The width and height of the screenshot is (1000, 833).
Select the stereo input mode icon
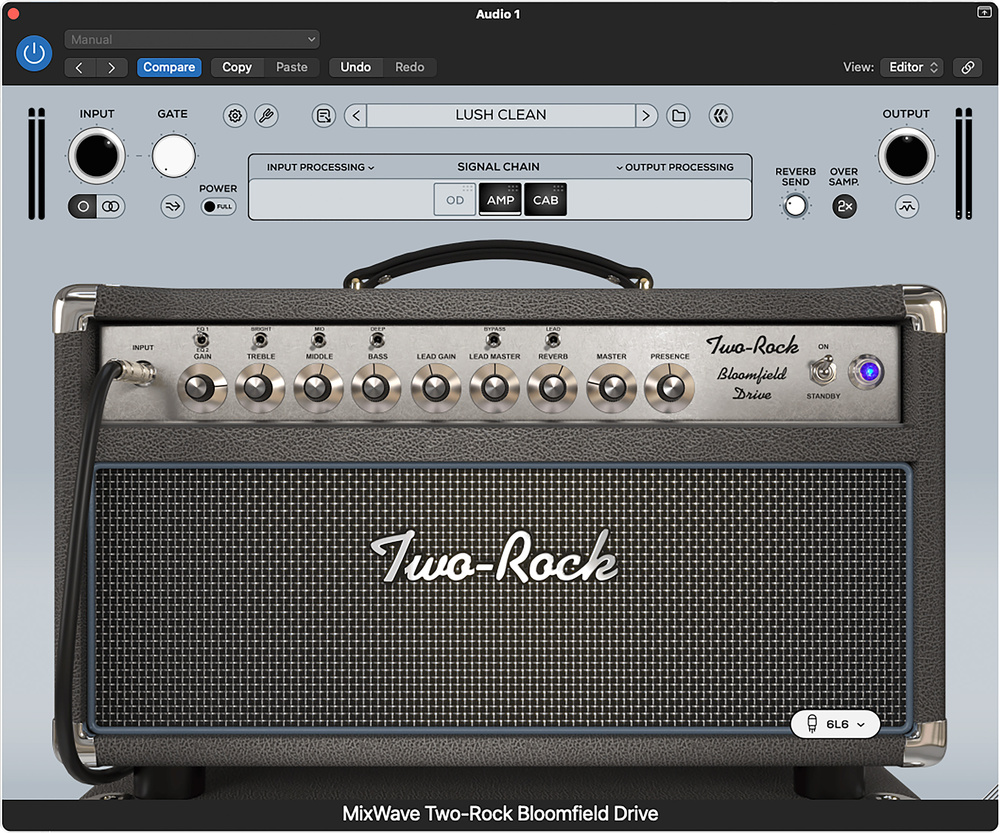point(111,207)
